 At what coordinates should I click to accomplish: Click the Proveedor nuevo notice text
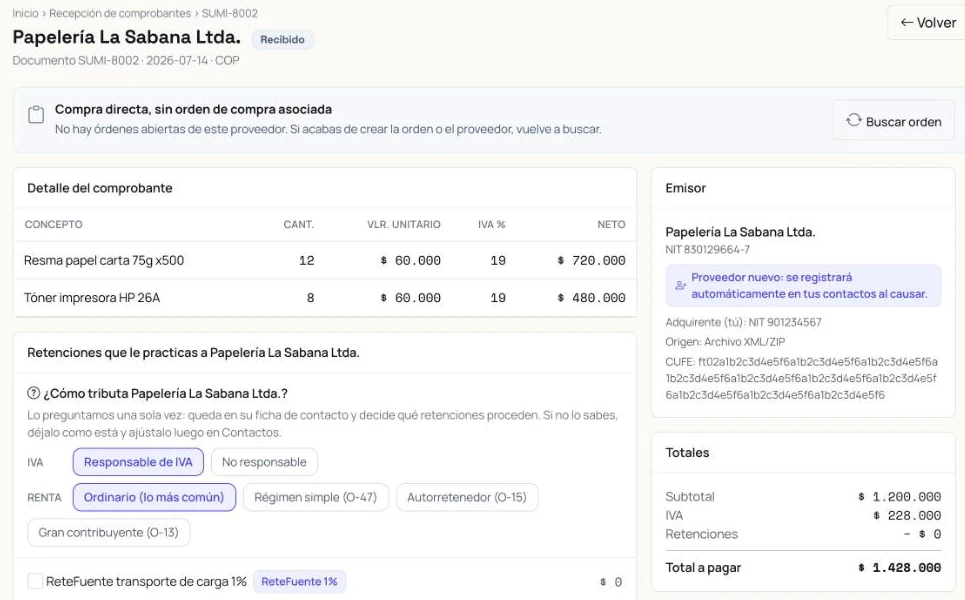pyautogui.click(x=809, y=286)
